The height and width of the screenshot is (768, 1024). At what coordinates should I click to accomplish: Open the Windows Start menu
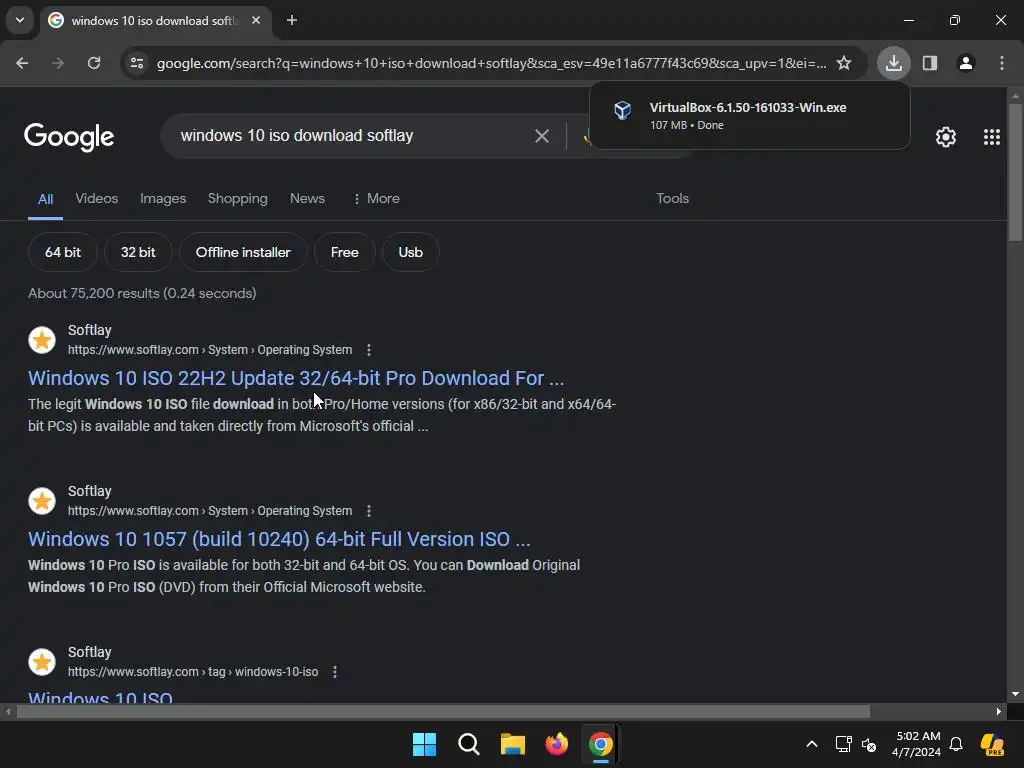click(424, 744)
